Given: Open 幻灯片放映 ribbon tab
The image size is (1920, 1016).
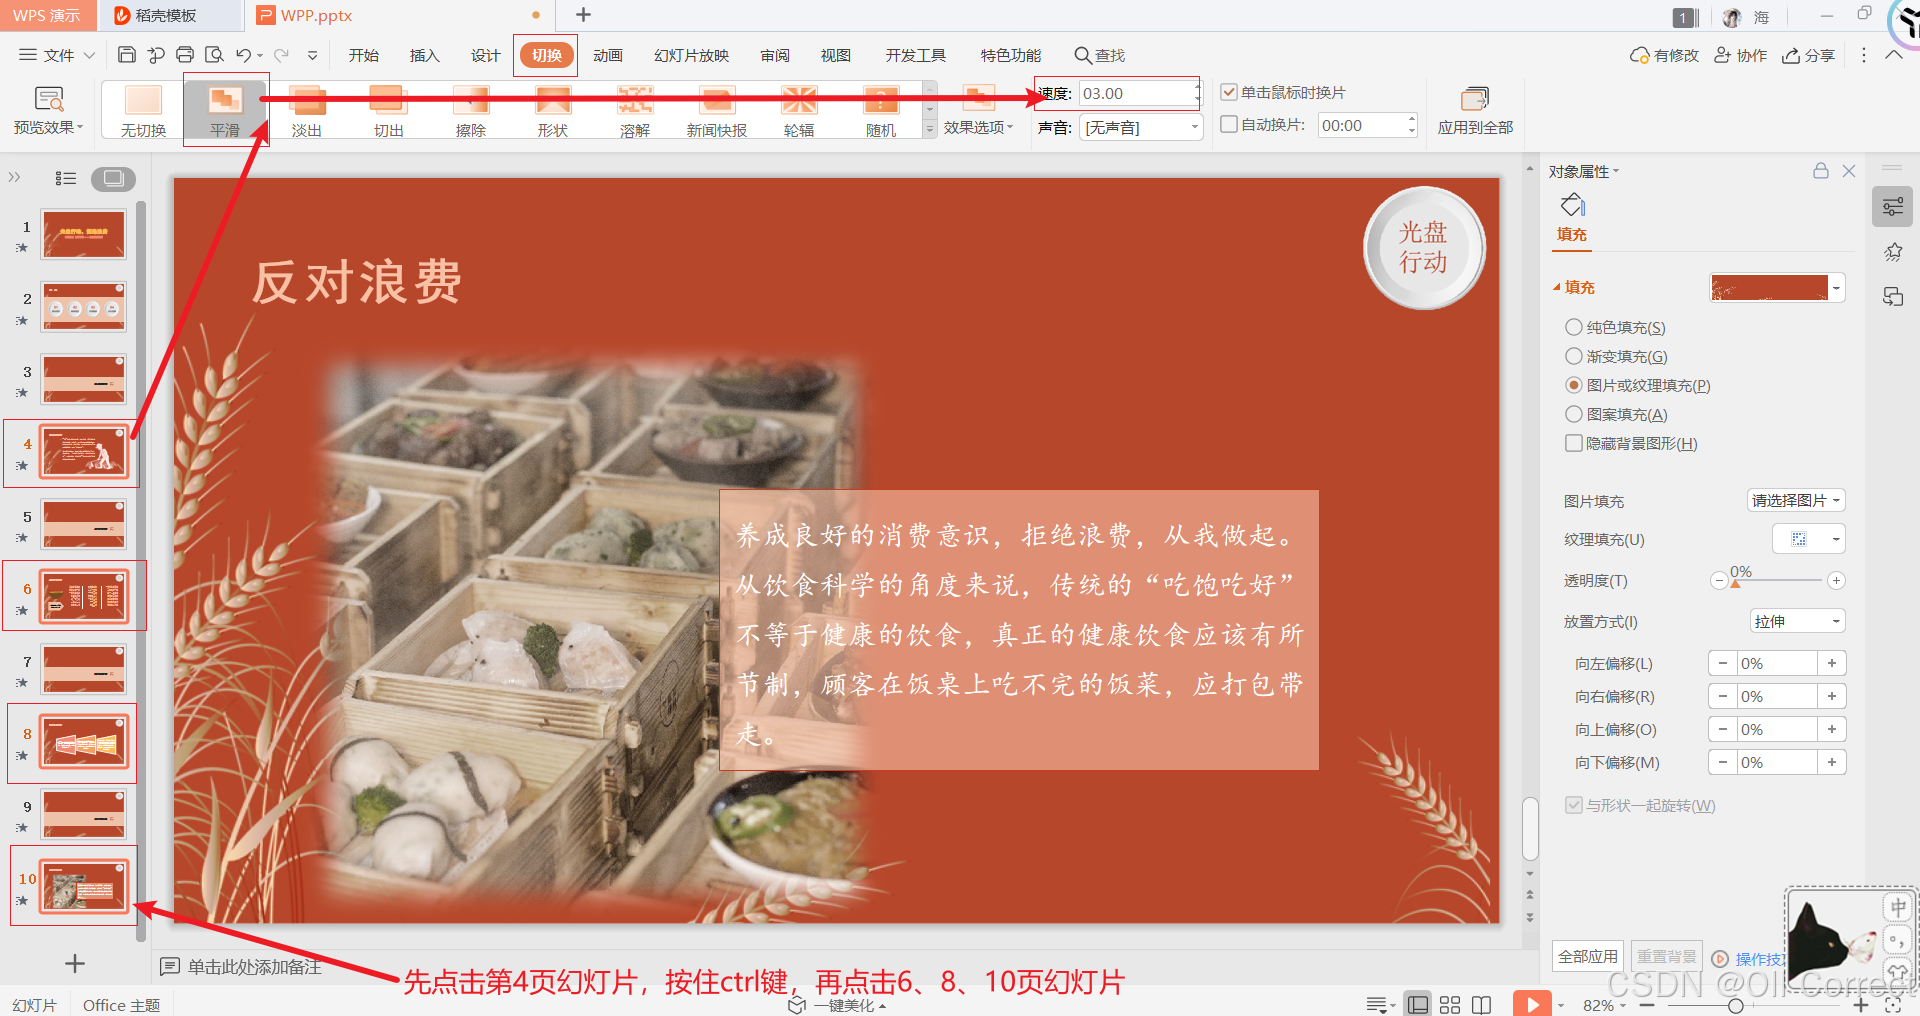Looking at the screenshot, I should [691, 55].
